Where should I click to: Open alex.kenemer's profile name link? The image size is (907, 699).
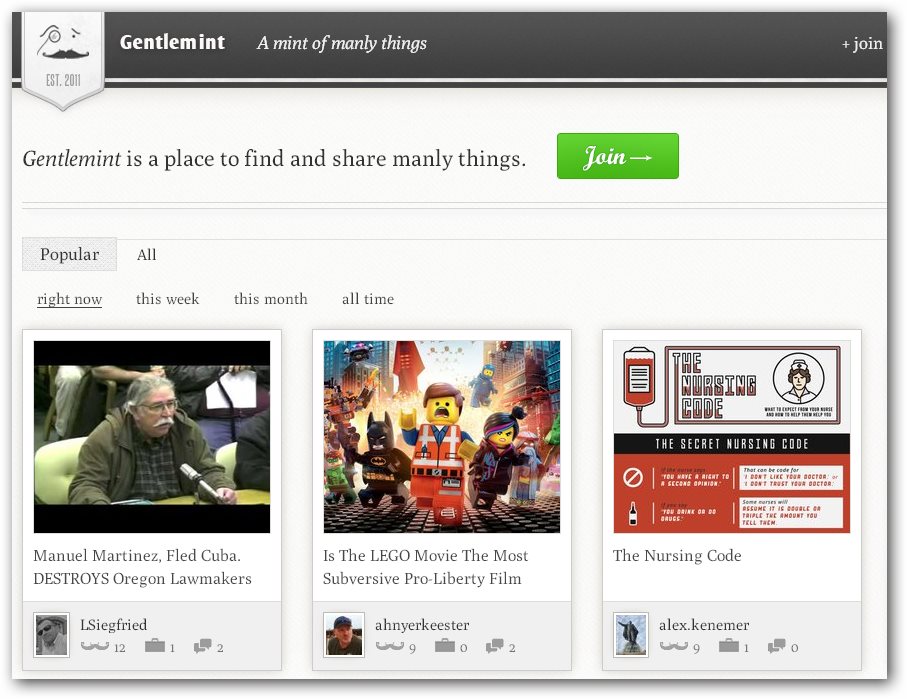[x=704, y=625]
